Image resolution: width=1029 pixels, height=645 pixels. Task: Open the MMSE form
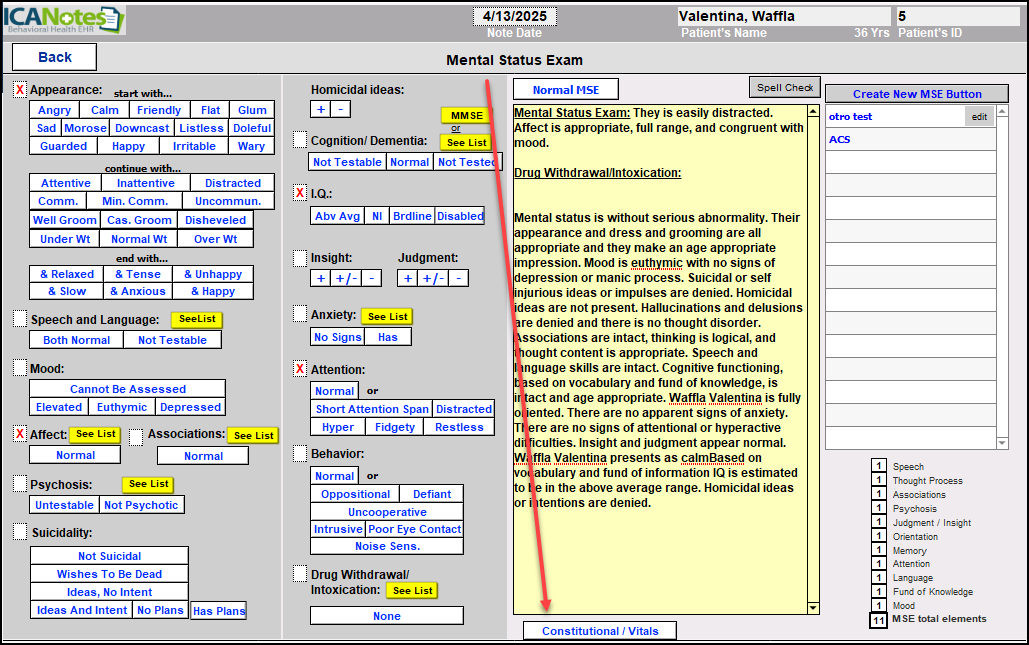(466, 116)
